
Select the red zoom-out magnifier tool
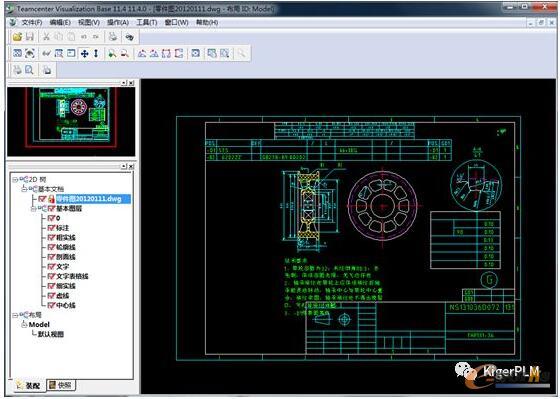point(124,54)
